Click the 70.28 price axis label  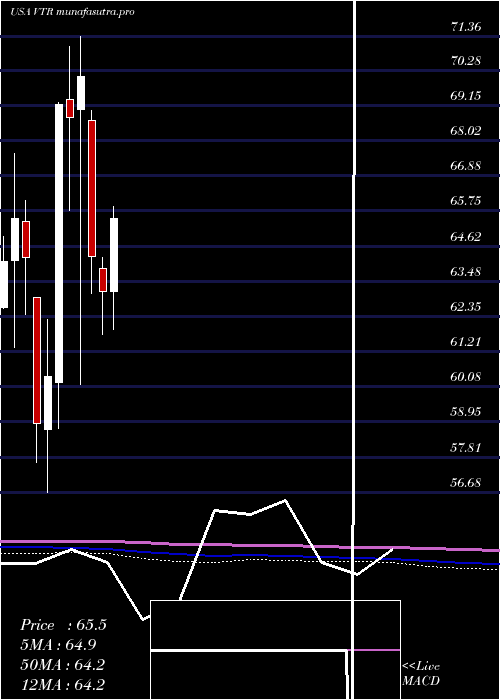point(466,60)
